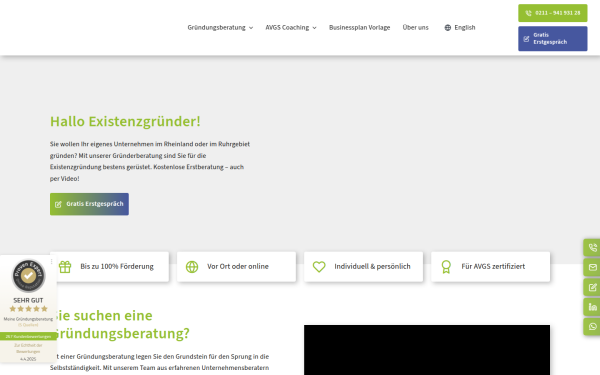Viewport: 600px width, 375px height.
Task: Click Zur Echtheit der Bewertungen link
Action: [28, 348]
